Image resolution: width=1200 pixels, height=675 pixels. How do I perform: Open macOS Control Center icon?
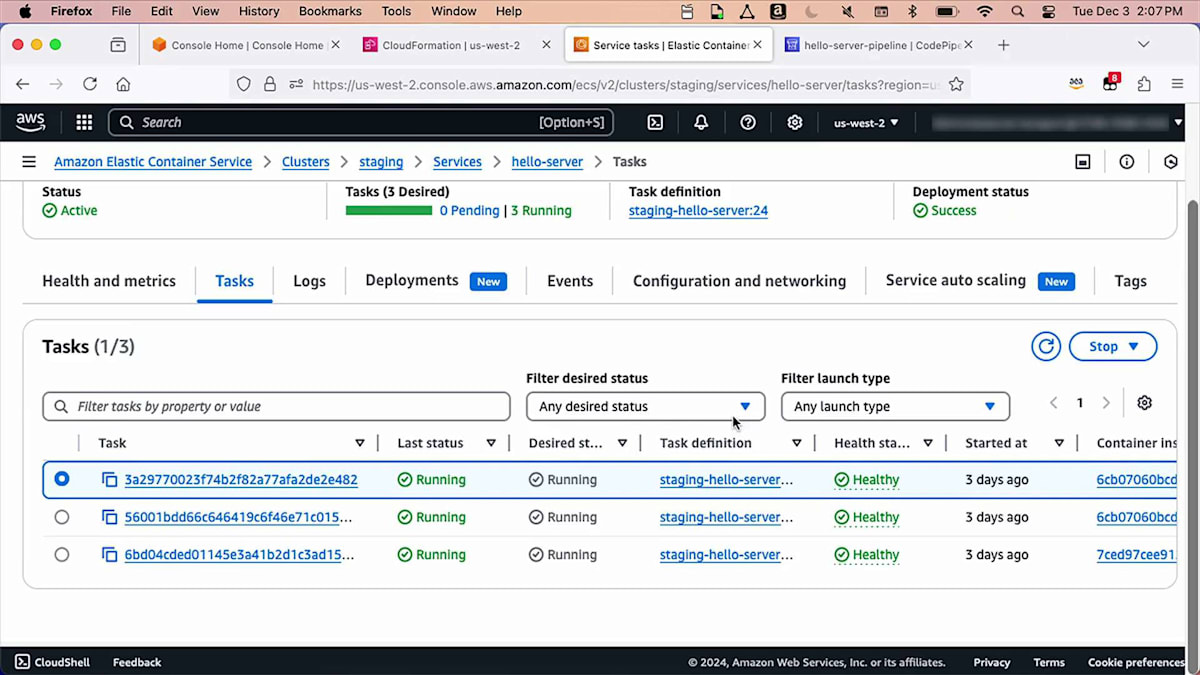tap(1049, 12)
